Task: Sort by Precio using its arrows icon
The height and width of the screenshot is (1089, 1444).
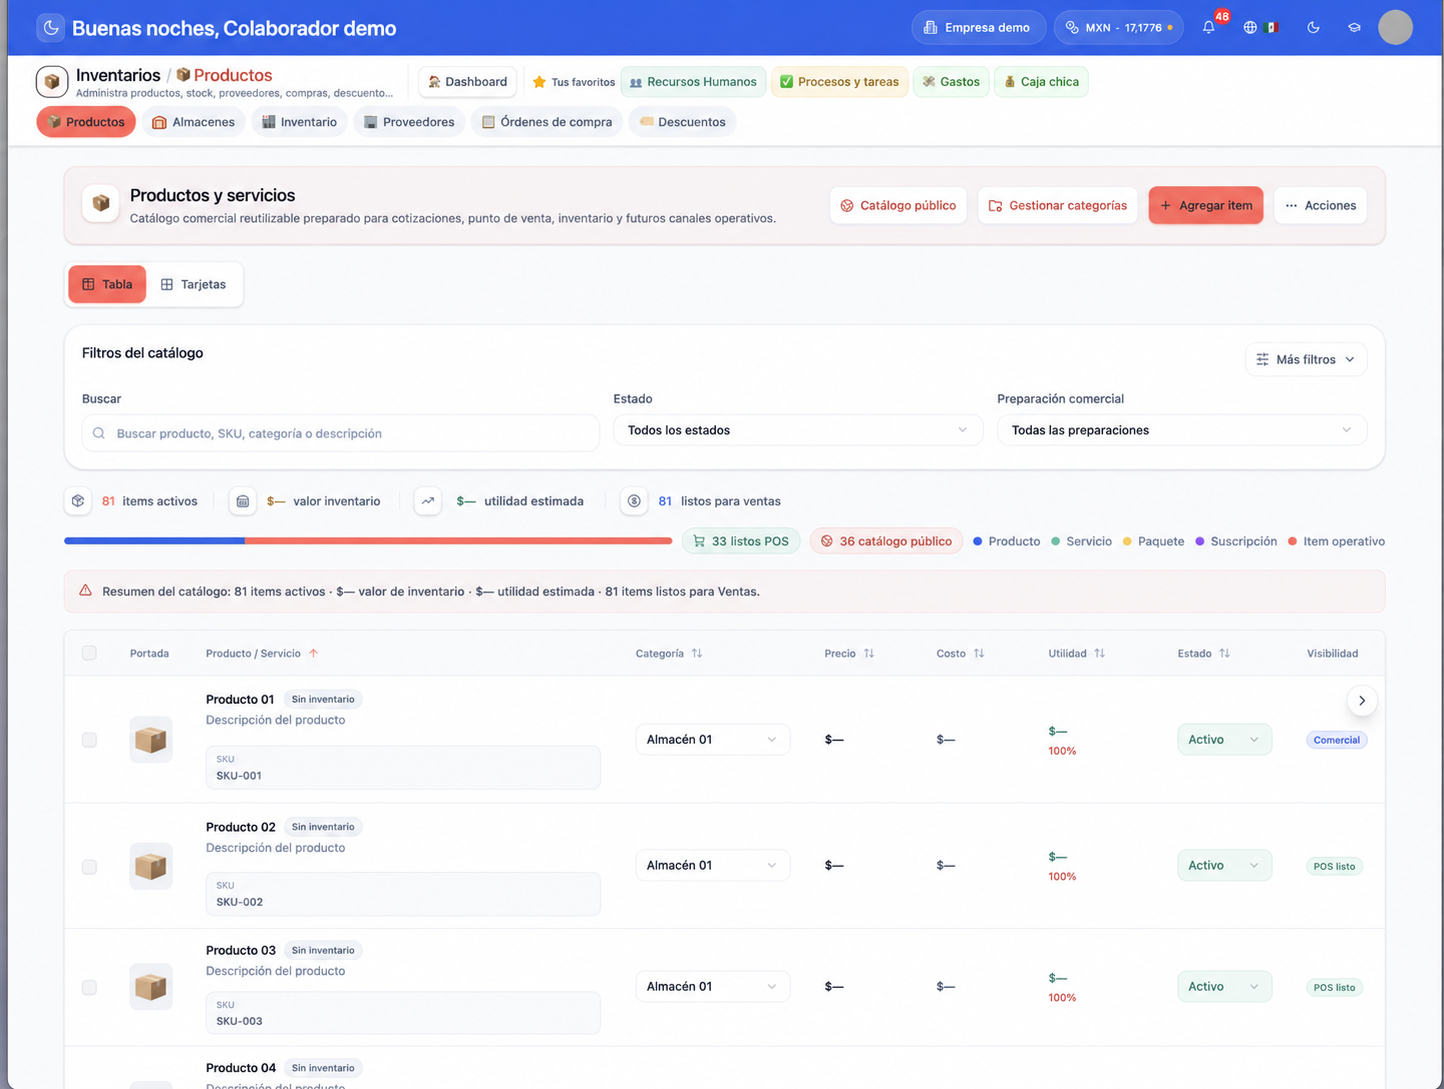Action: 869,653
